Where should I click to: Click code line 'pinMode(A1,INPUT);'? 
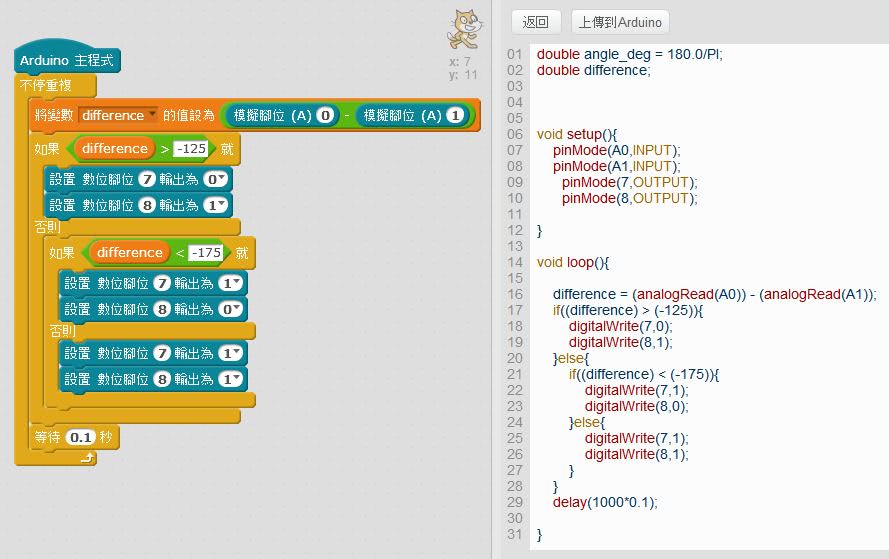pos(616,166)
